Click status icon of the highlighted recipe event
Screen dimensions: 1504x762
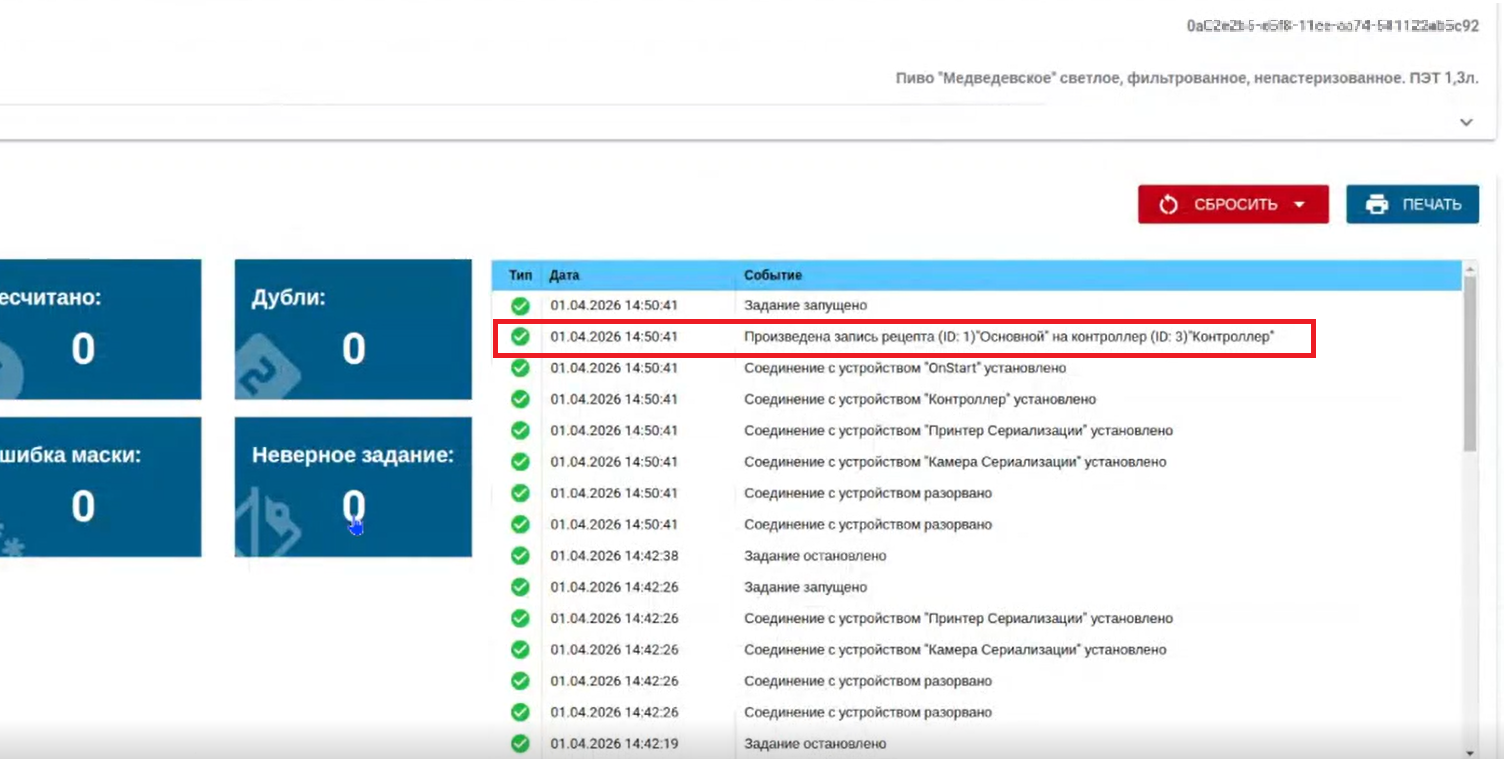(519, 337)
